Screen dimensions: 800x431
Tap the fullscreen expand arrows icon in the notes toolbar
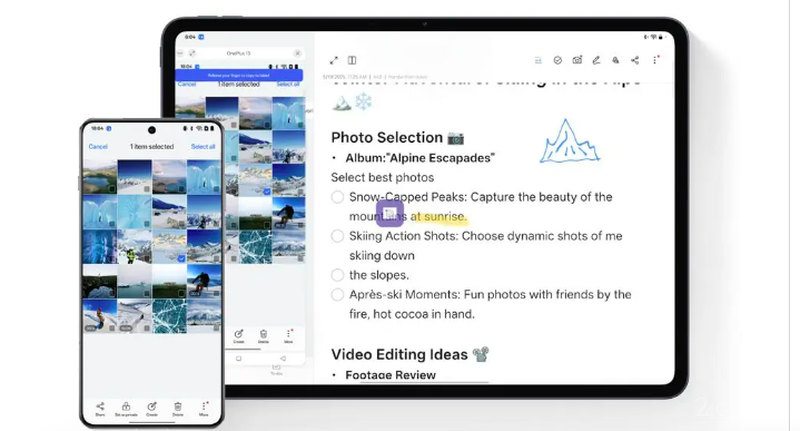334,60
